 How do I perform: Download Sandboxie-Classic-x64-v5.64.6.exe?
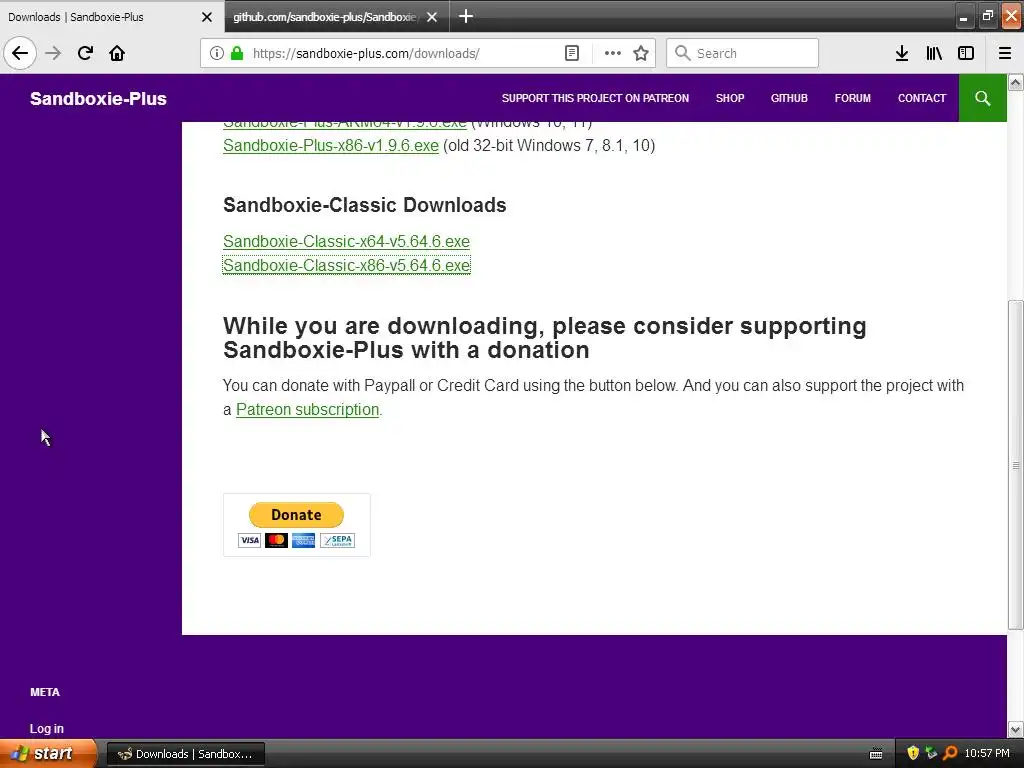pyautogui.click(x=346, y=241)
